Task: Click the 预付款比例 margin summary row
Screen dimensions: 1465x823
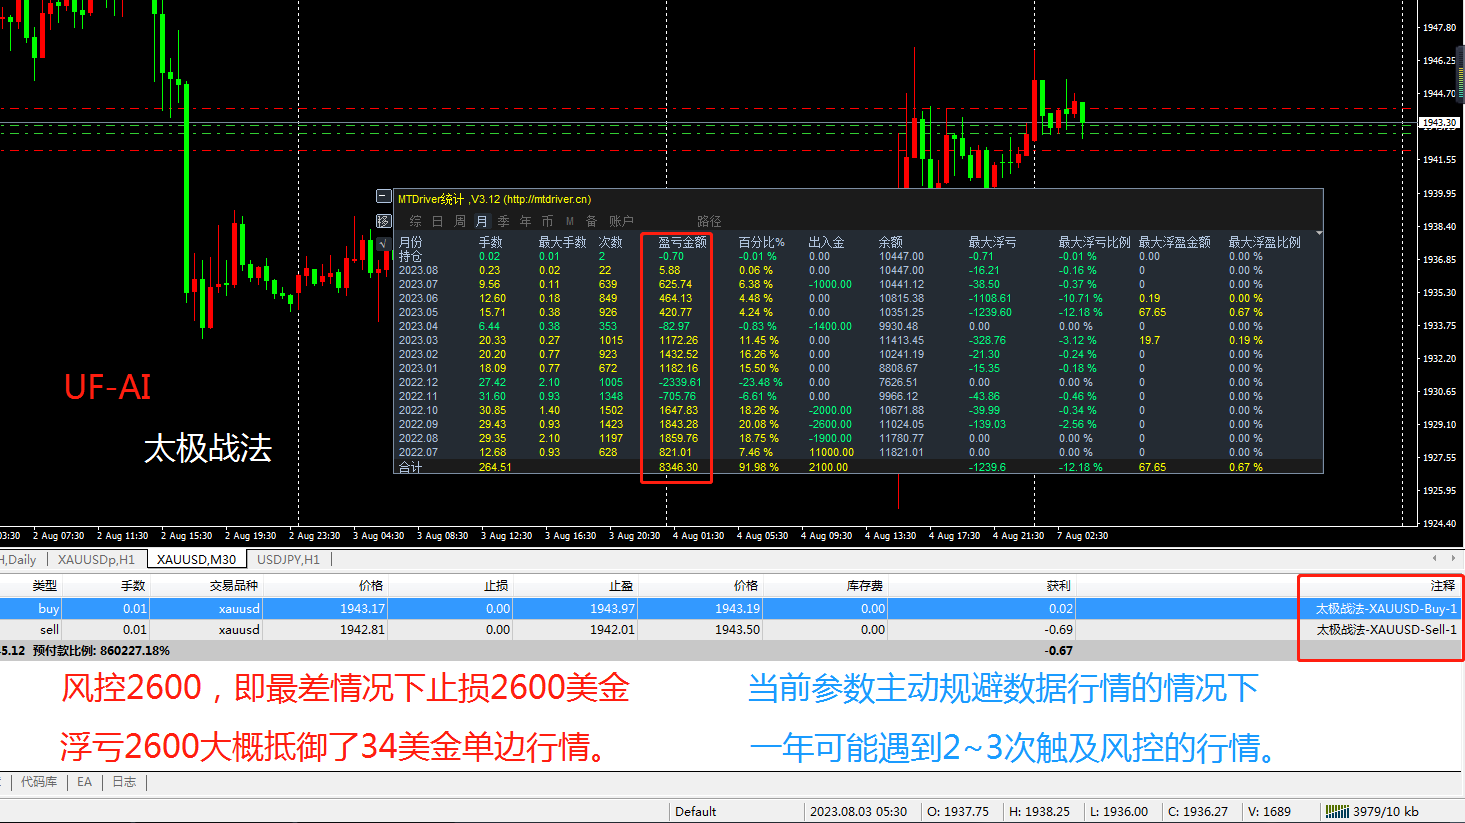Action: [730, 651]
